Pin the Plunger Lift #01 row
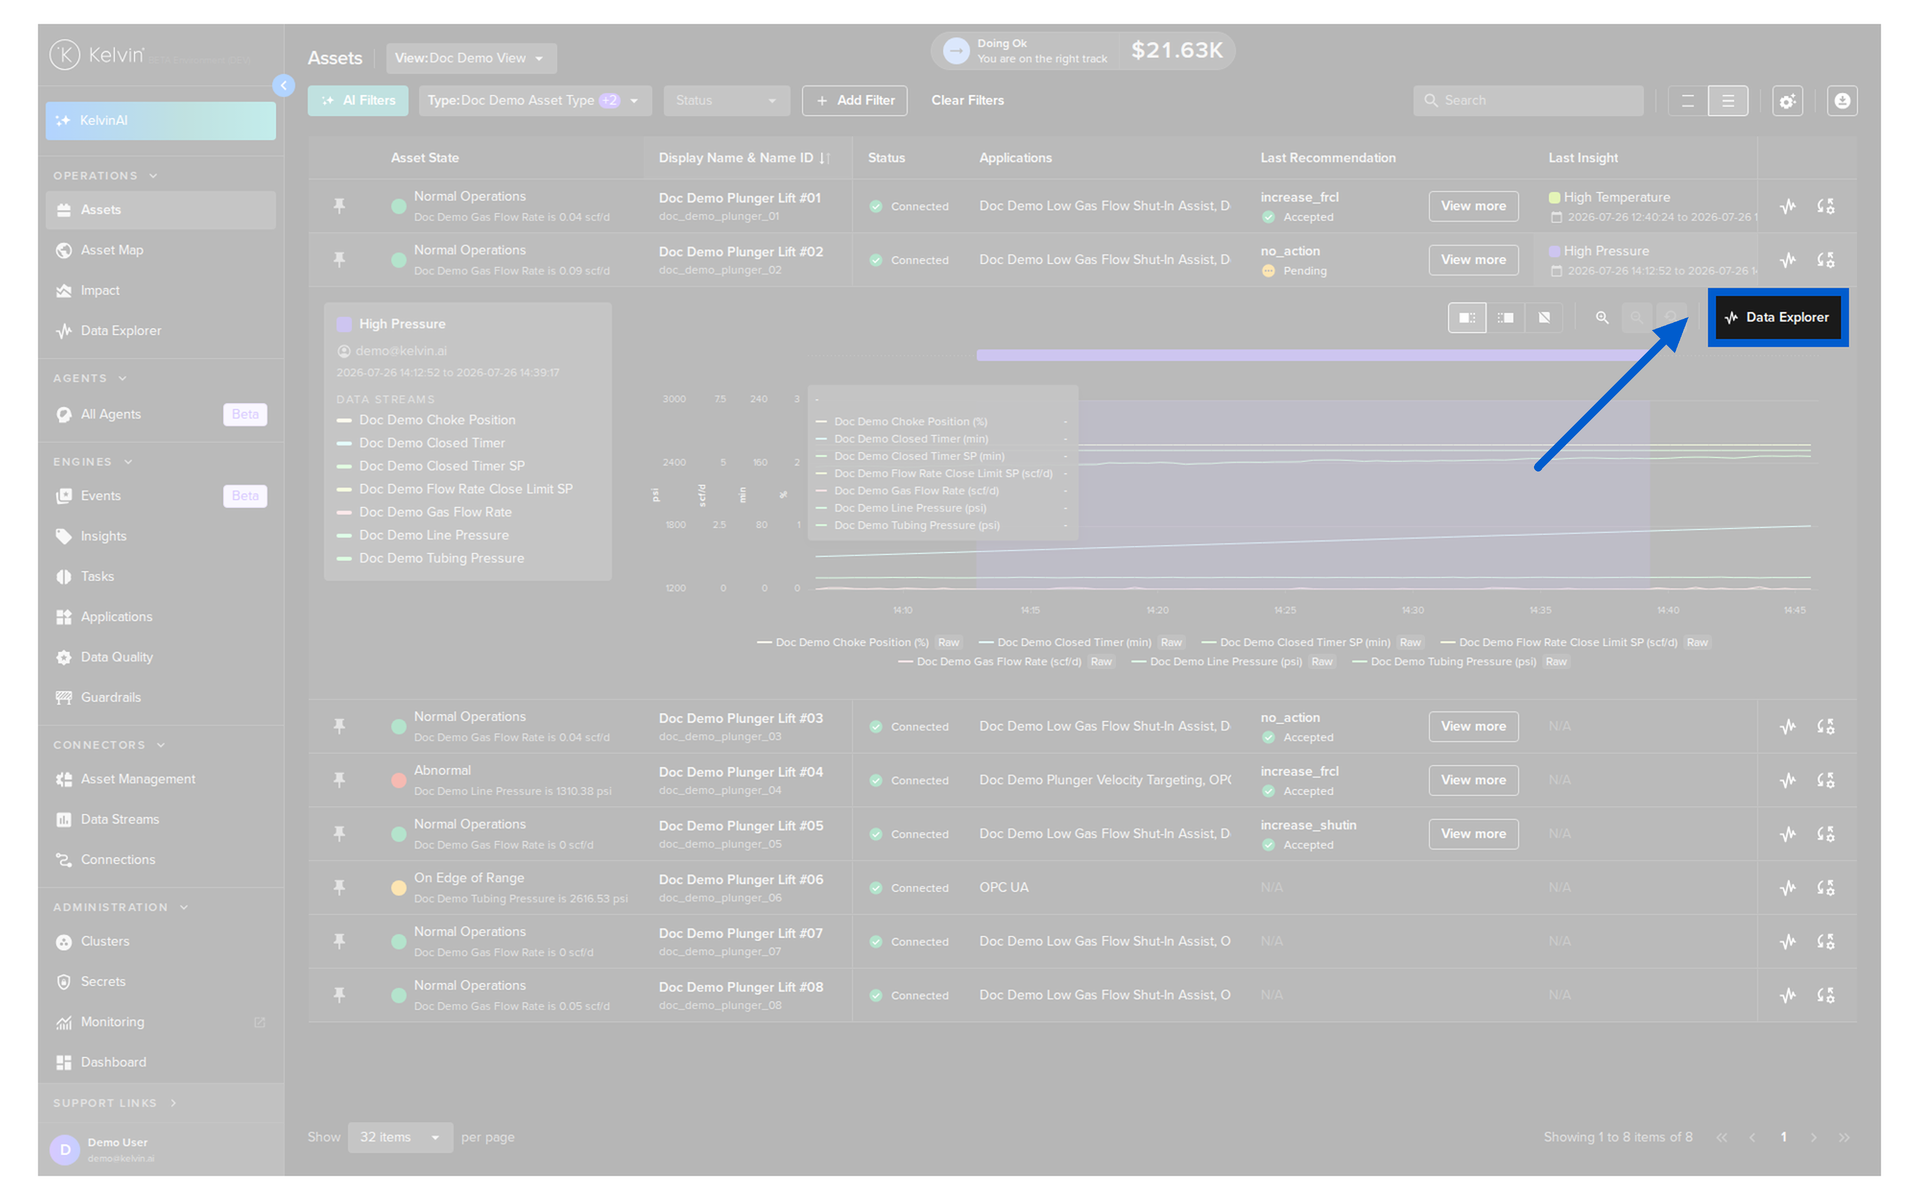This screenshot has height=1200, width=1920. click(x=340, y=206)
